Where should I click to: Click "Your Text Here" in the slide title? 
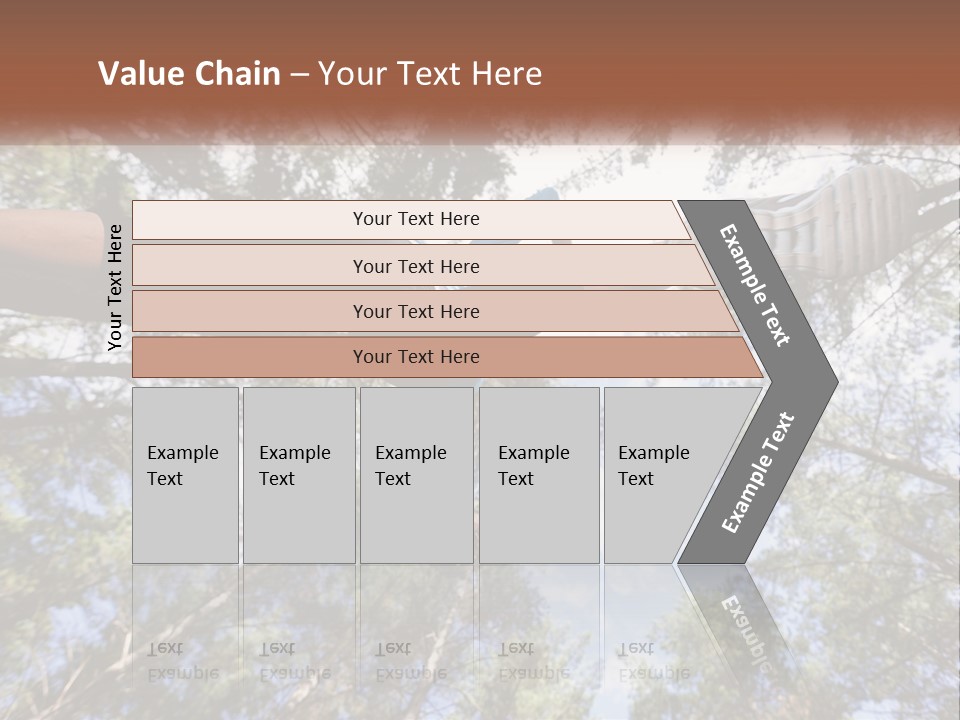coord(430,74)
